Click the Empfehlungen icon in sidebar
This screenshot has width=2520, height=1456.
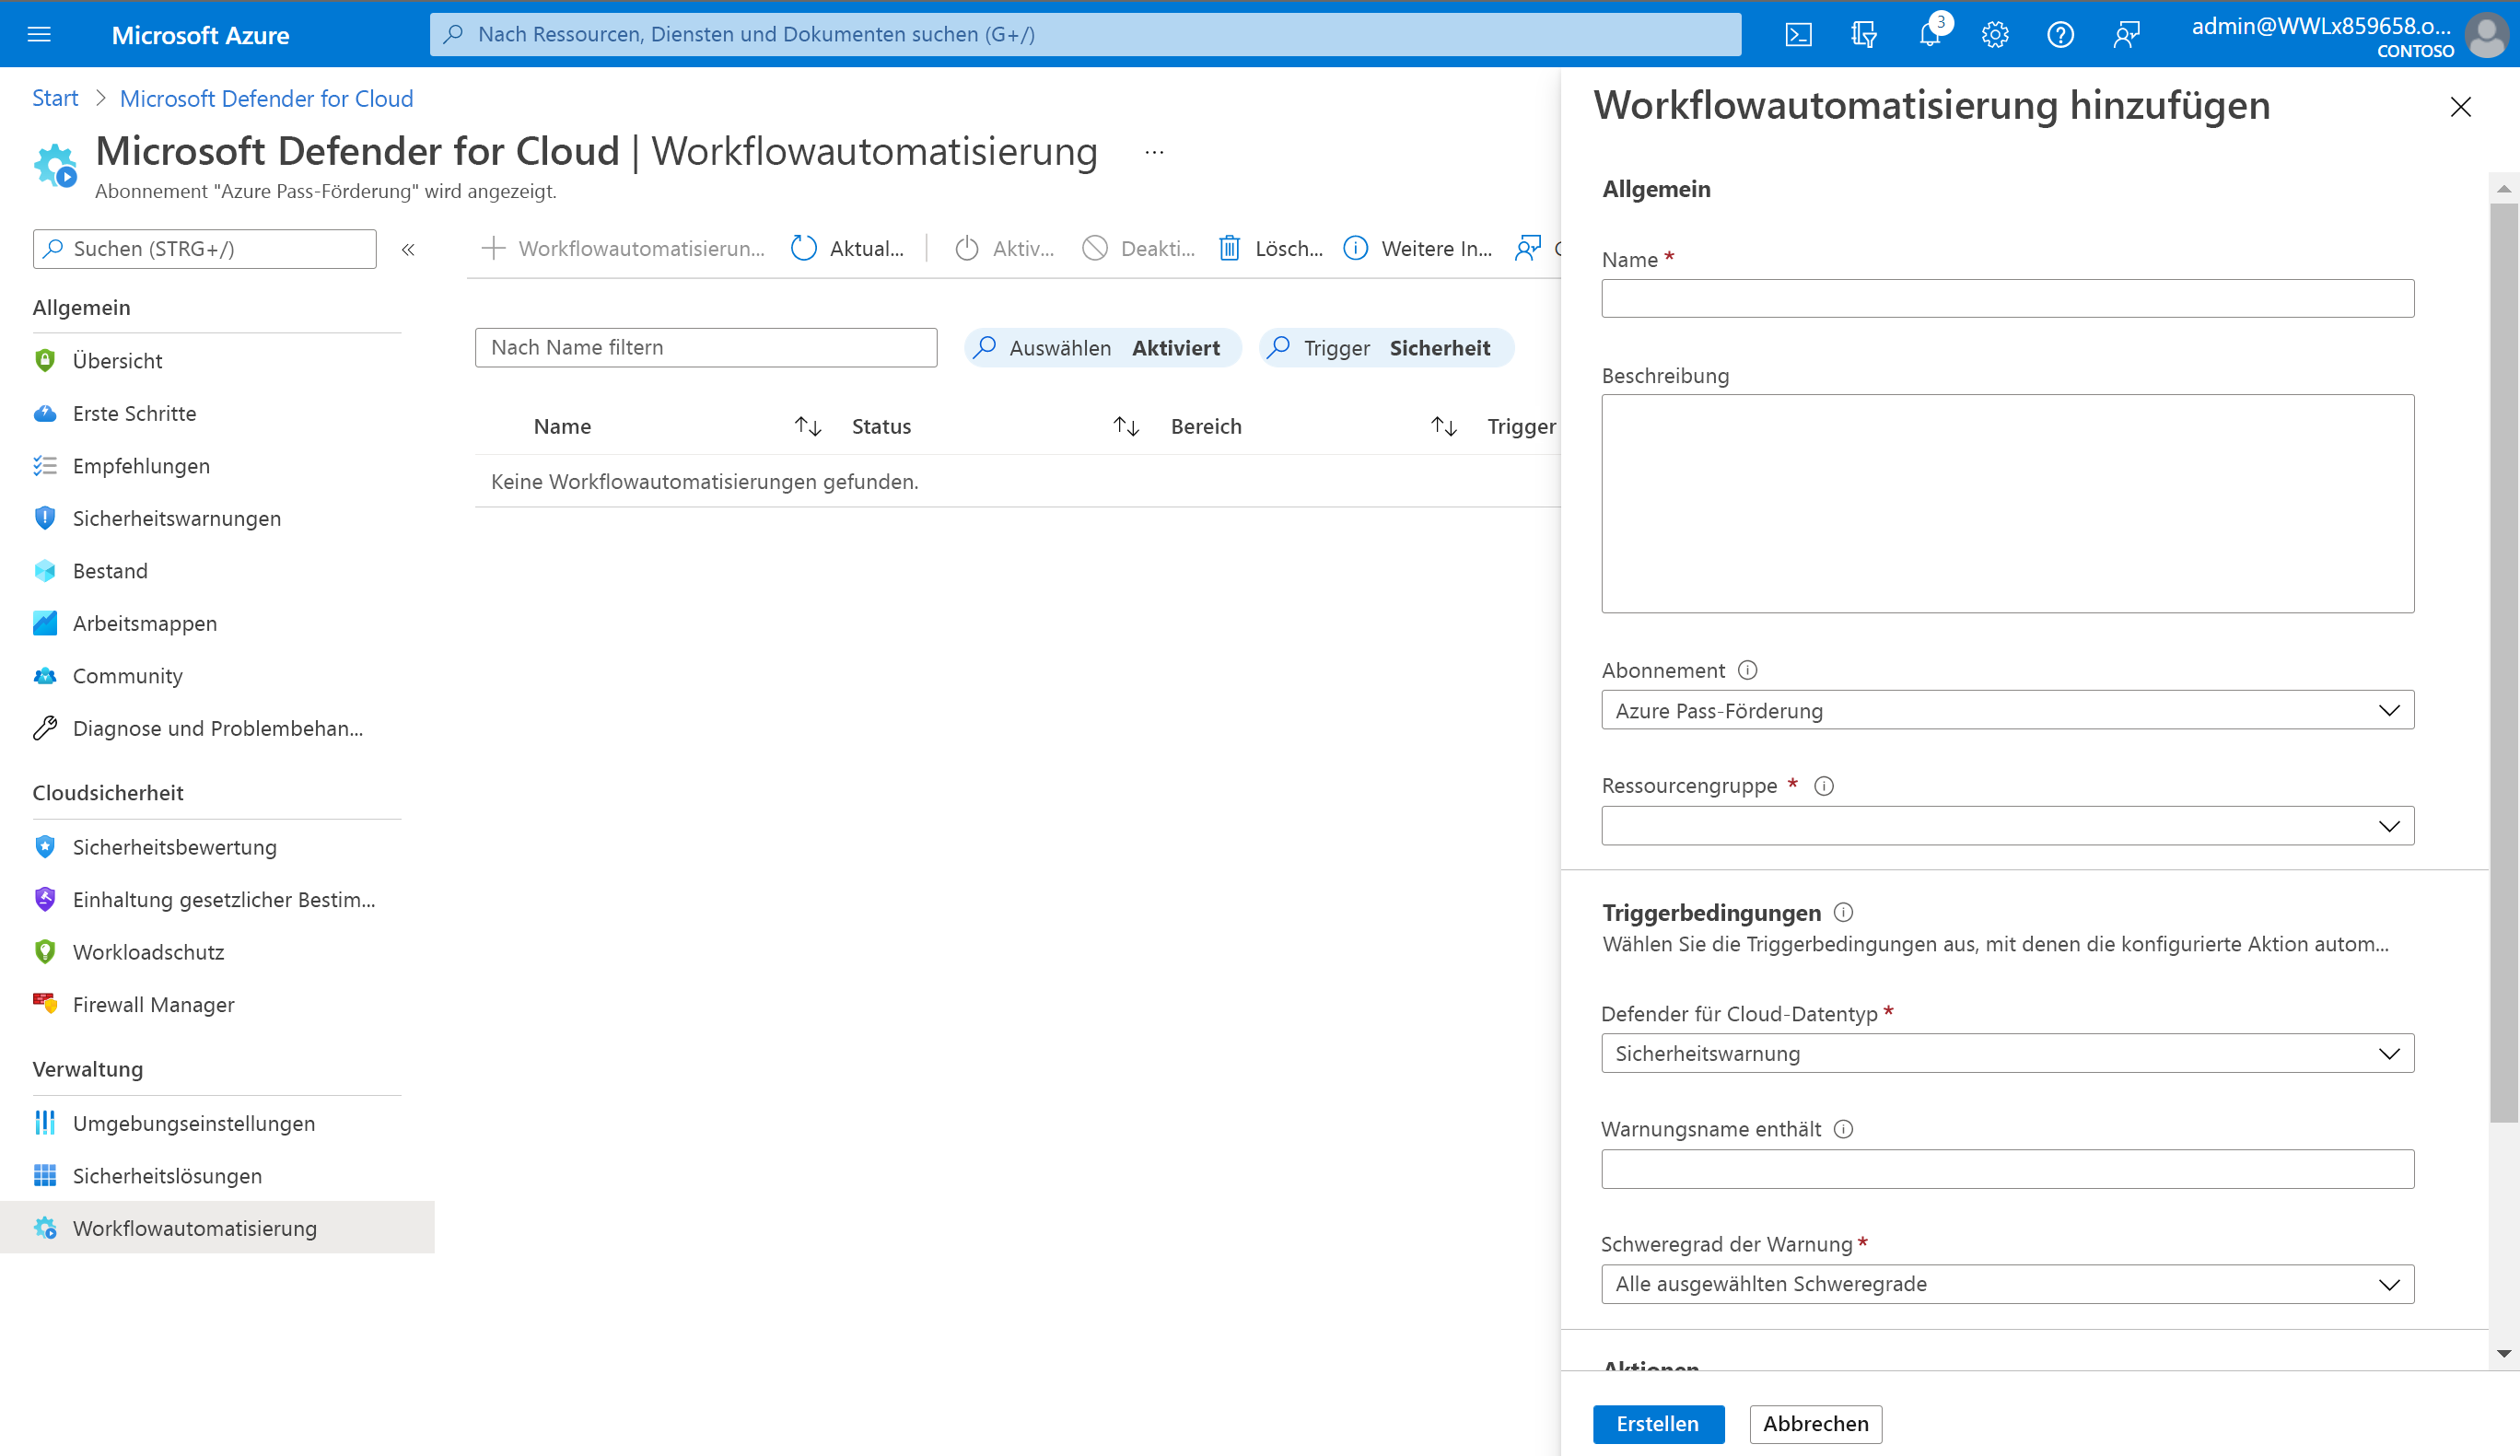coord(43,464)
